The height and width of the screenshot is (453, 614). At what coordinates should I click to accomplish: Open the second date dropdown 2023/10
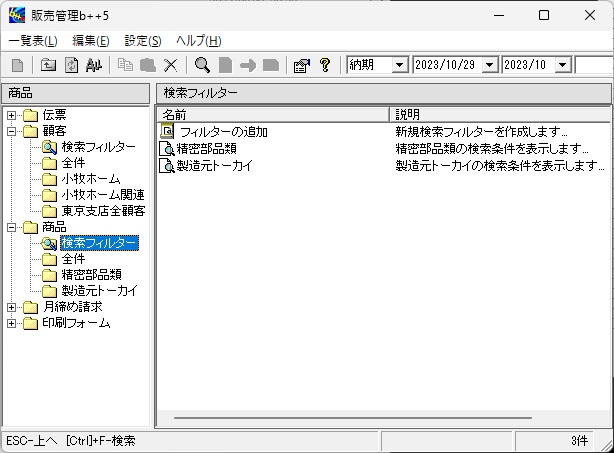(x=563, y=65)
